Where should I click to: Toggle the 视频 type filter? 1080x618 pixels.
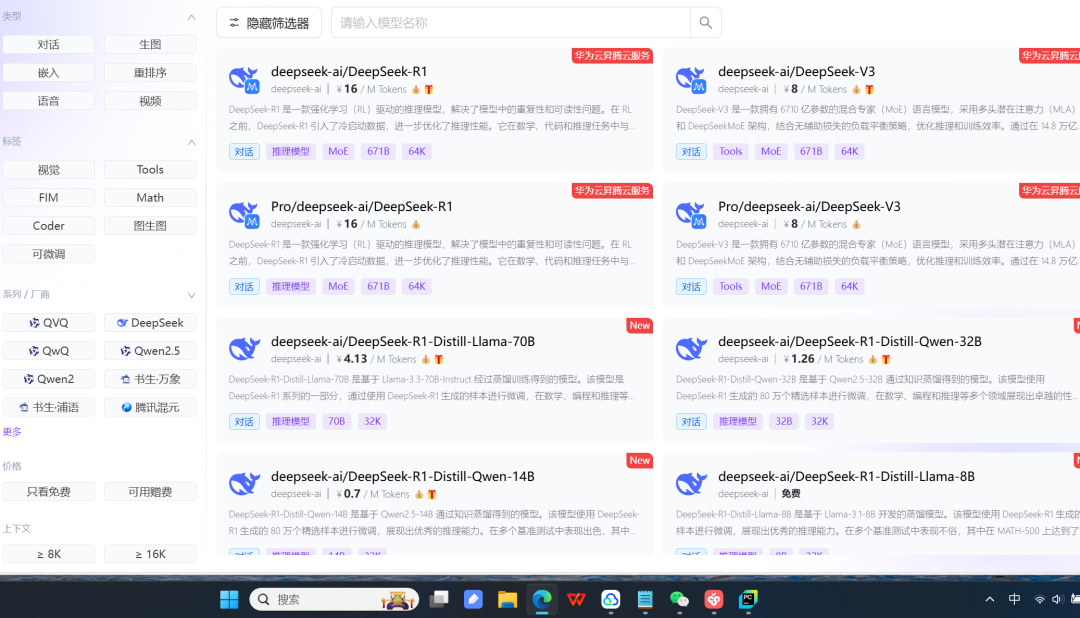[150, 101]
